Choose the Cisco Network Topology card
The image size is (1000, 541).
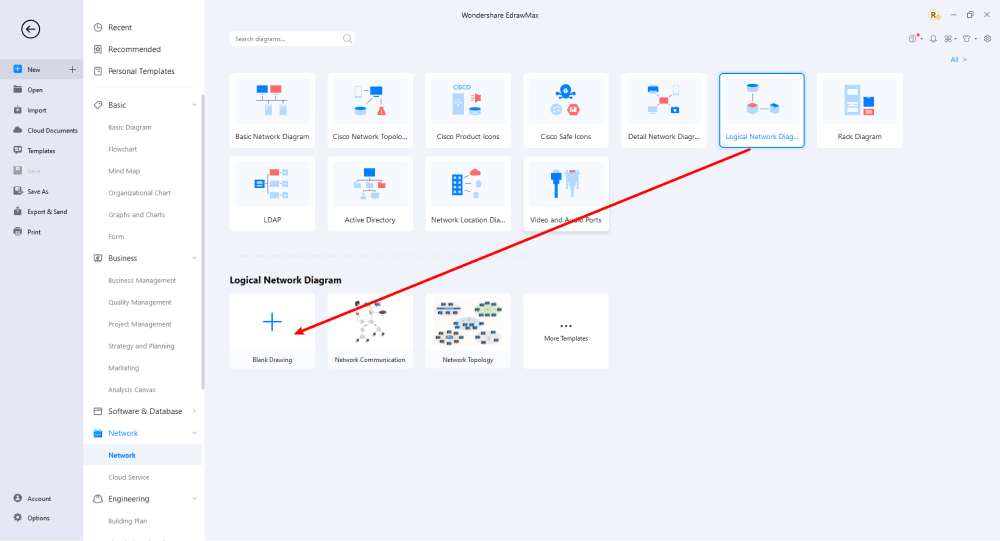click(x=370, y=110)
